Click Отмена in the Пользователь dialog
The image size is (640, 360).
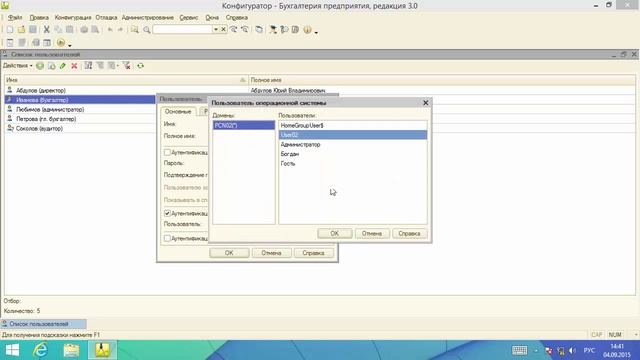coord(271,253)
